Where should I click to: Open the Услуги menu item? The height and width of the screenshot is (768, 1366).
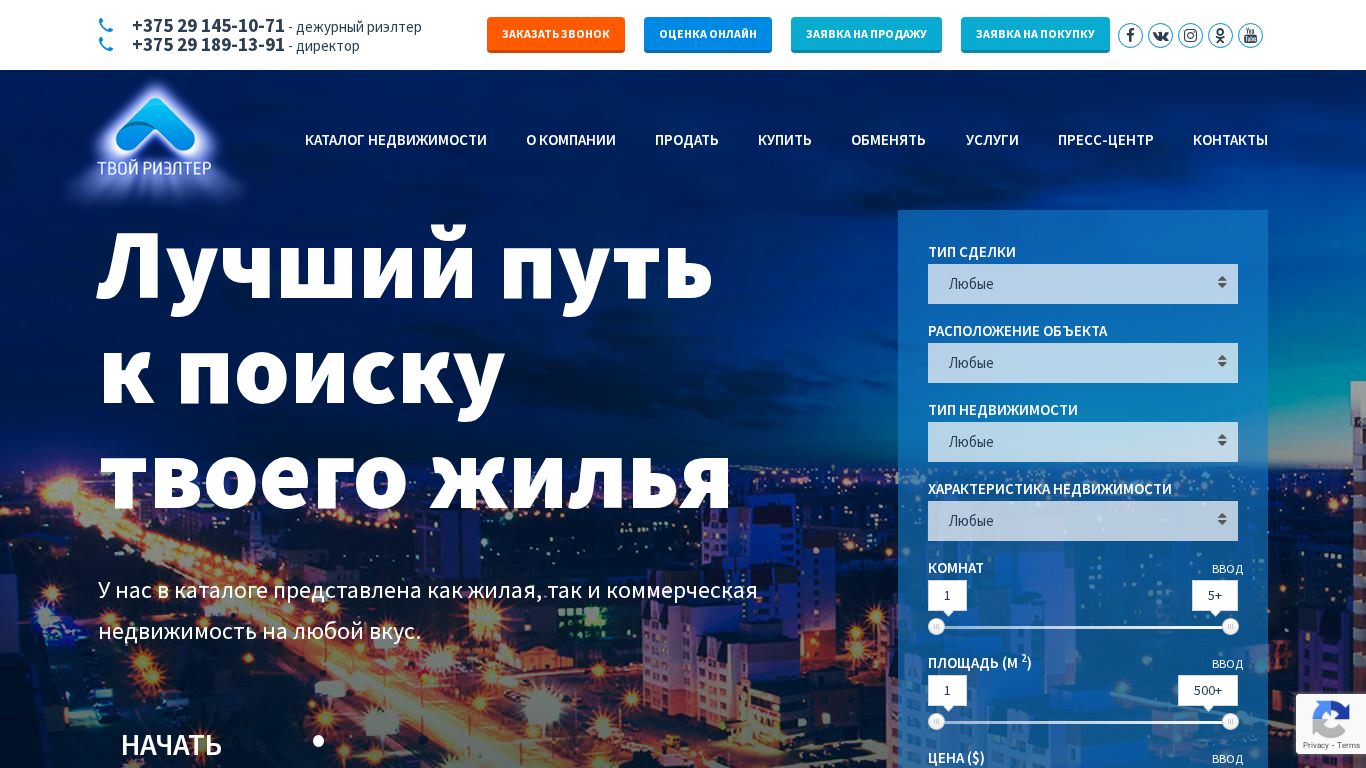[992, 140]
